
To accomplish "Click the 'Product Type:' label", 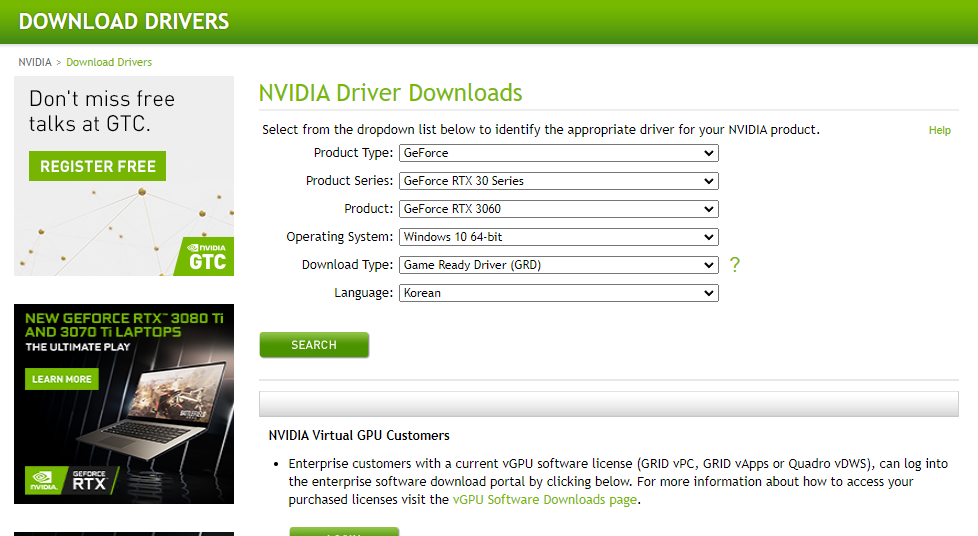I will [x=353, y=153].
